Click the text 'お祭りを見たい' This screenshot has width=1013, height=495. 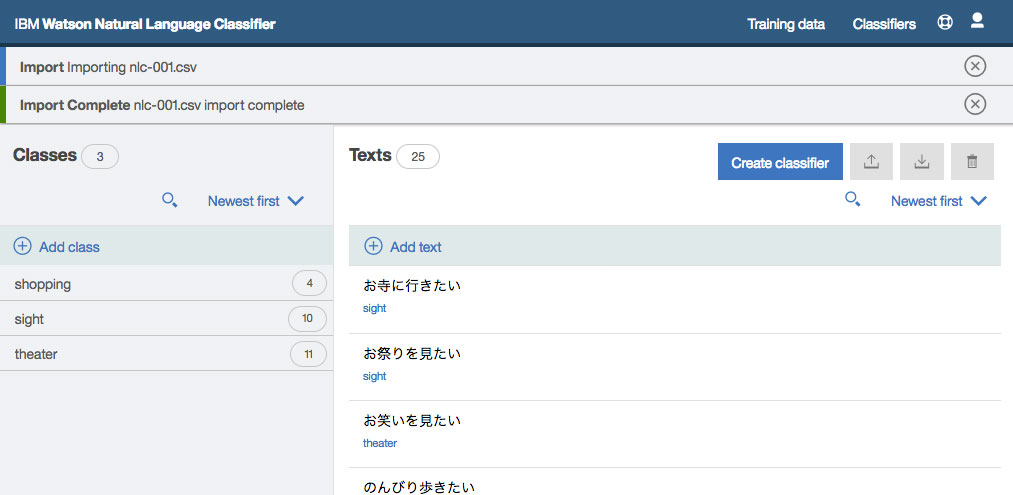412,353
